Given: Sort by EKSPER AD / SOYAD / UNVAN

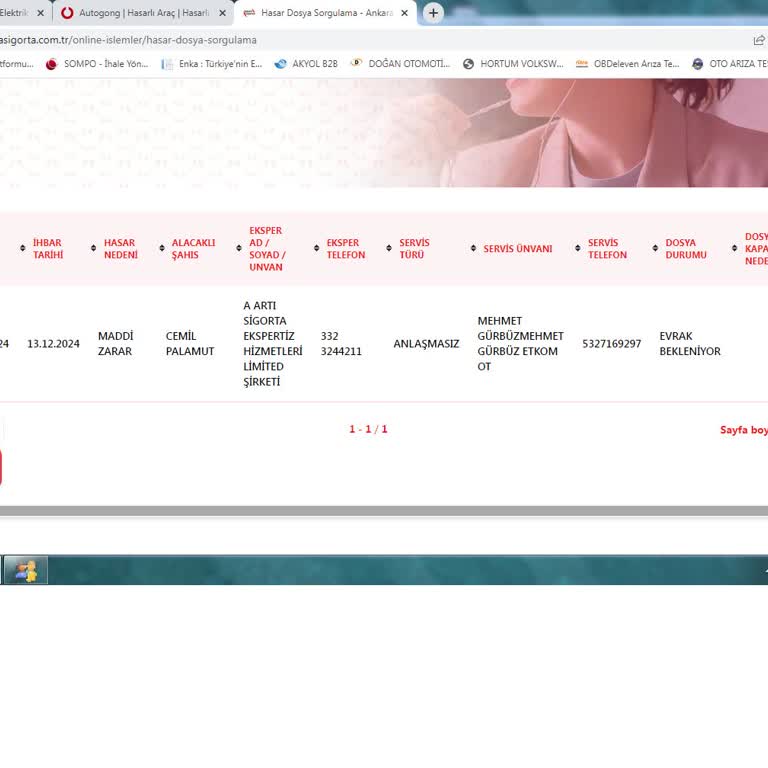Looking at the screenshot, I should pyautogui.click(x=267, y=249).
